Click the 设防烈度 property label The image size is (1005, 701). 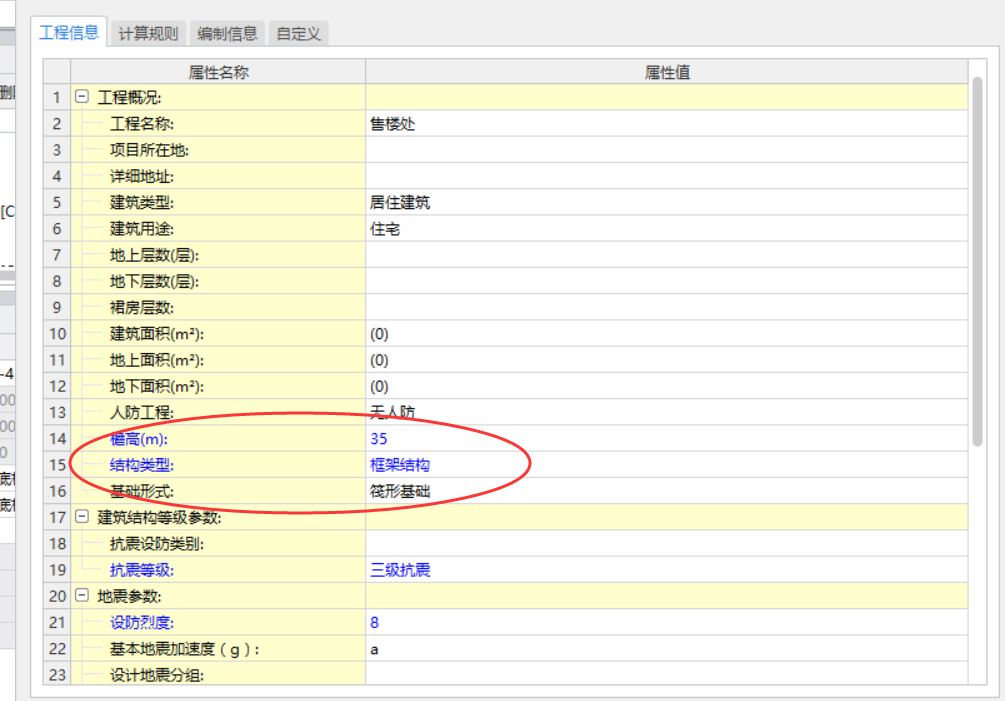click(x=142, y=623)
